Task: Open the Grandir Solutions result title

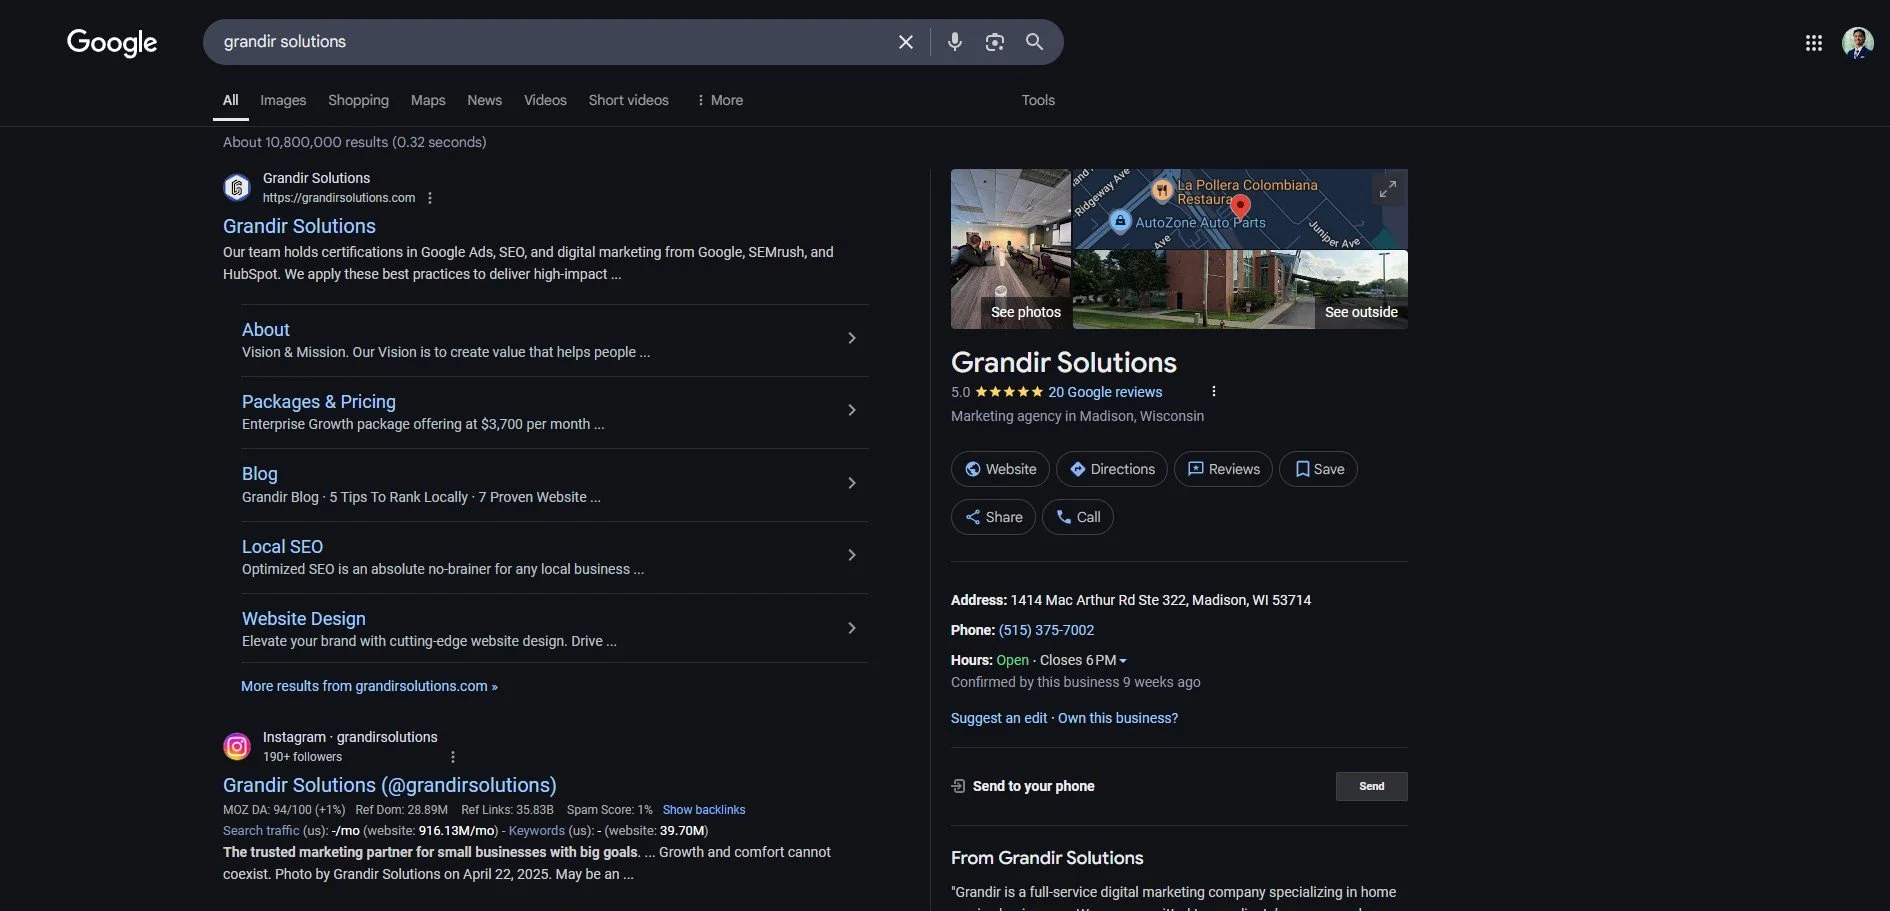Action: (299, 226)
